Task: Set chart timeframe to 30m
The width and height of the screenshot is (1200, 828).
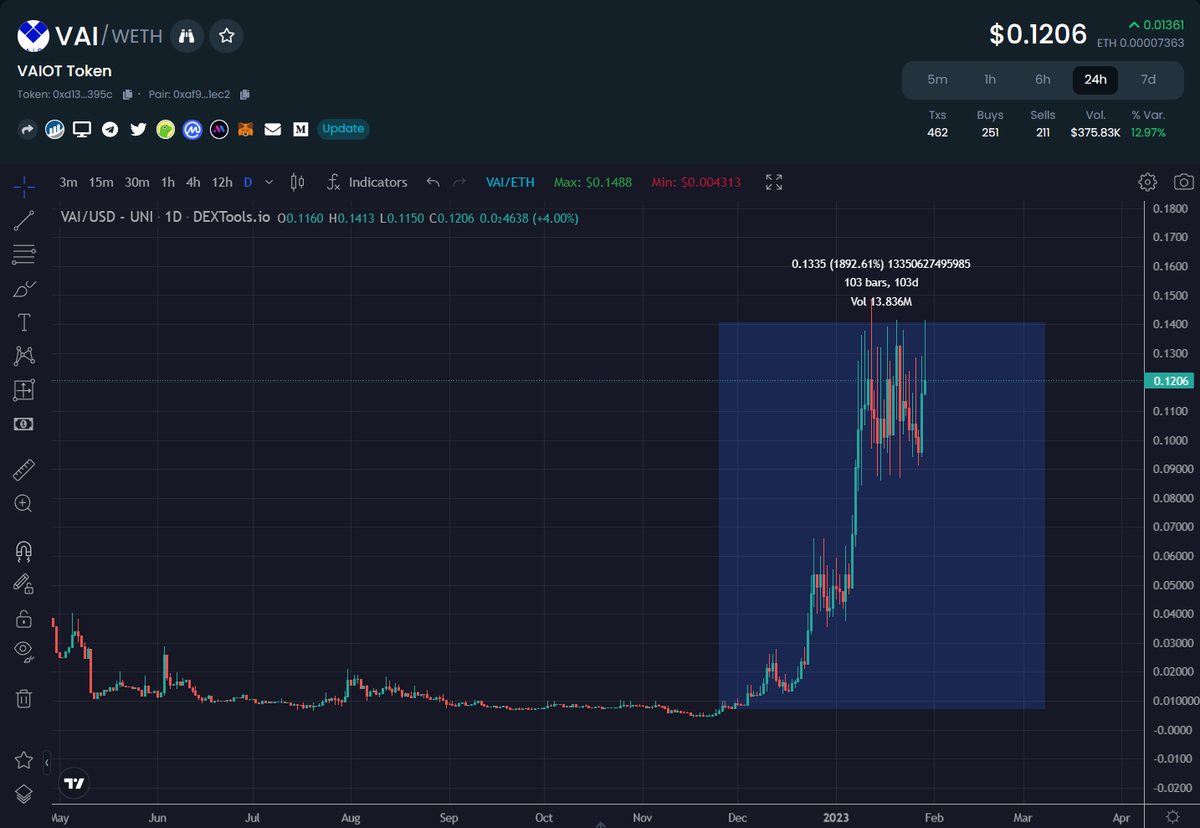Action: coord(137,182)
